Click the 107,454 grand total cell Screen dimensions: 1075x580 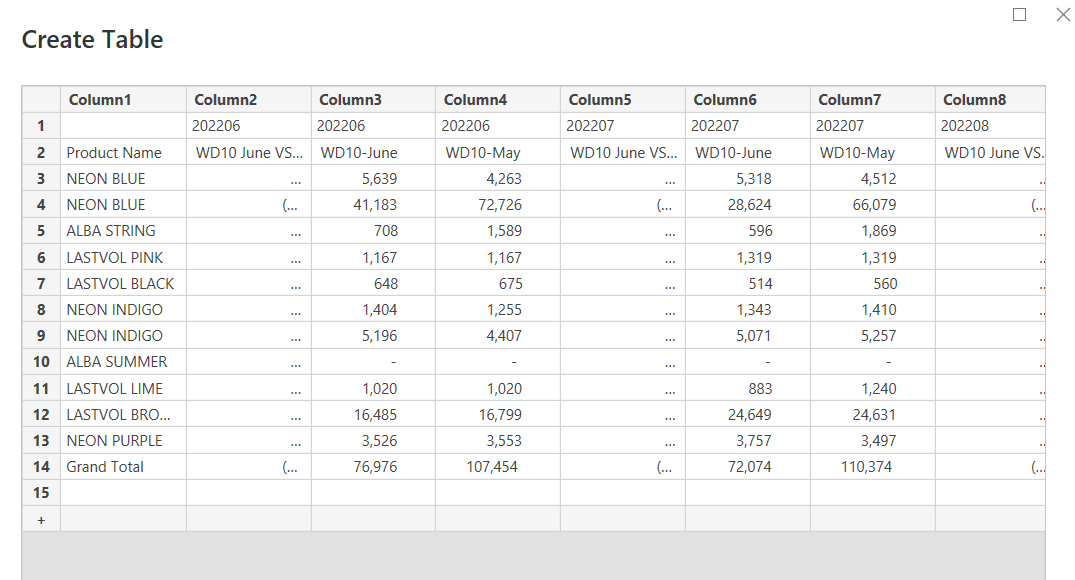[x=498, y=467]
